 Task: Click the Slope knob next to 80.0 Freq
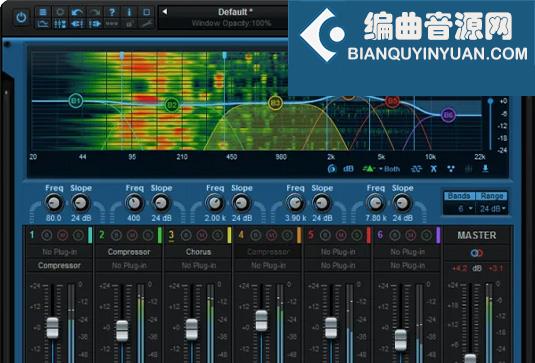(81, 203)
